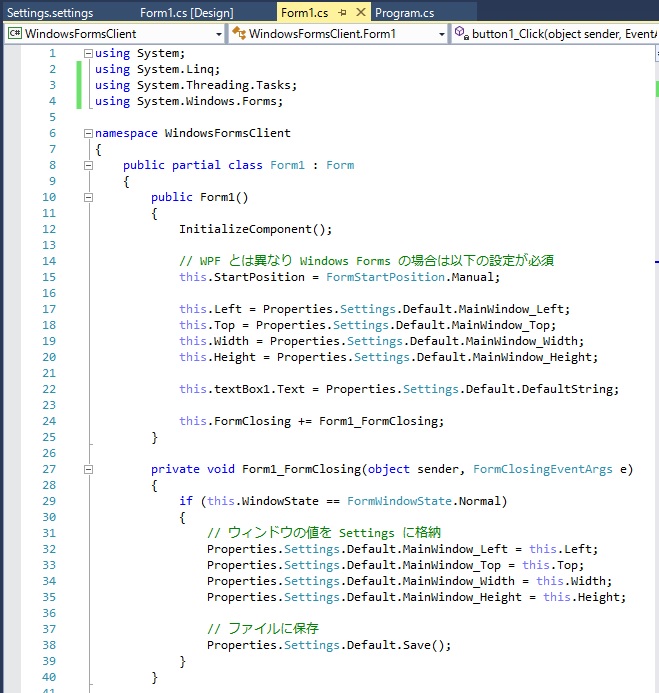The image size is (659, 693).
Task: Click FormClosingEventArgs parameter type
Action: (x=543, y=469)
